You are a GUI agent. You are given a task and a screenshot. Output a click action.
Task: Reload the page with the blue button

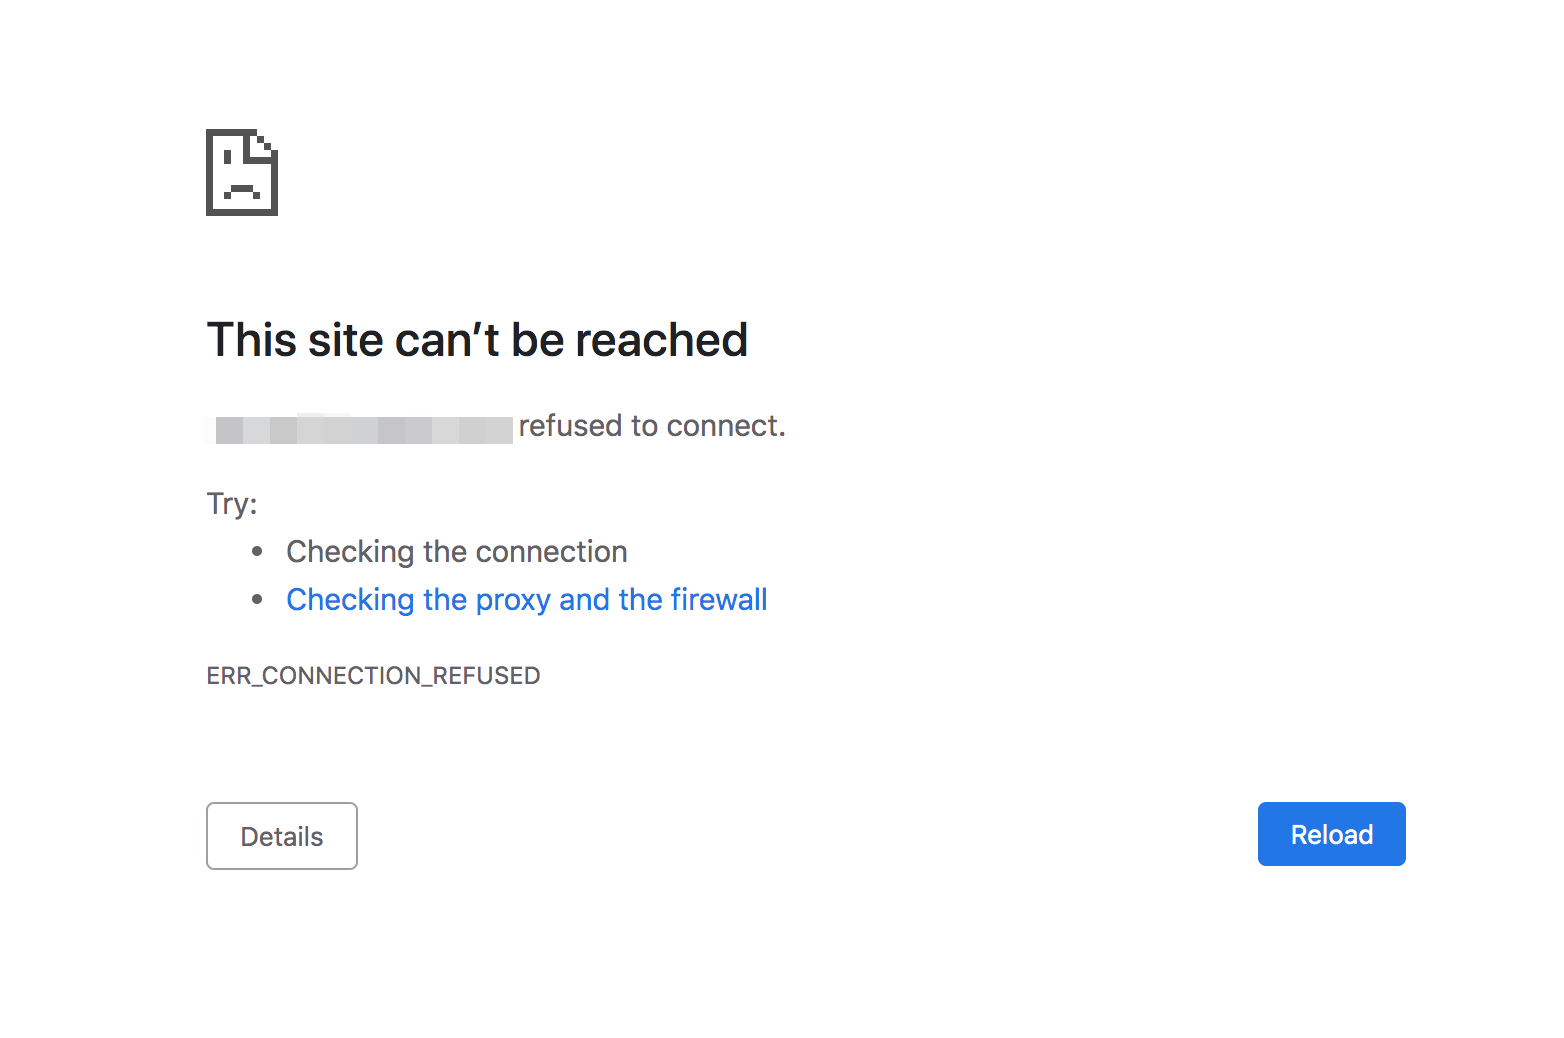(x=1331, y=834)
